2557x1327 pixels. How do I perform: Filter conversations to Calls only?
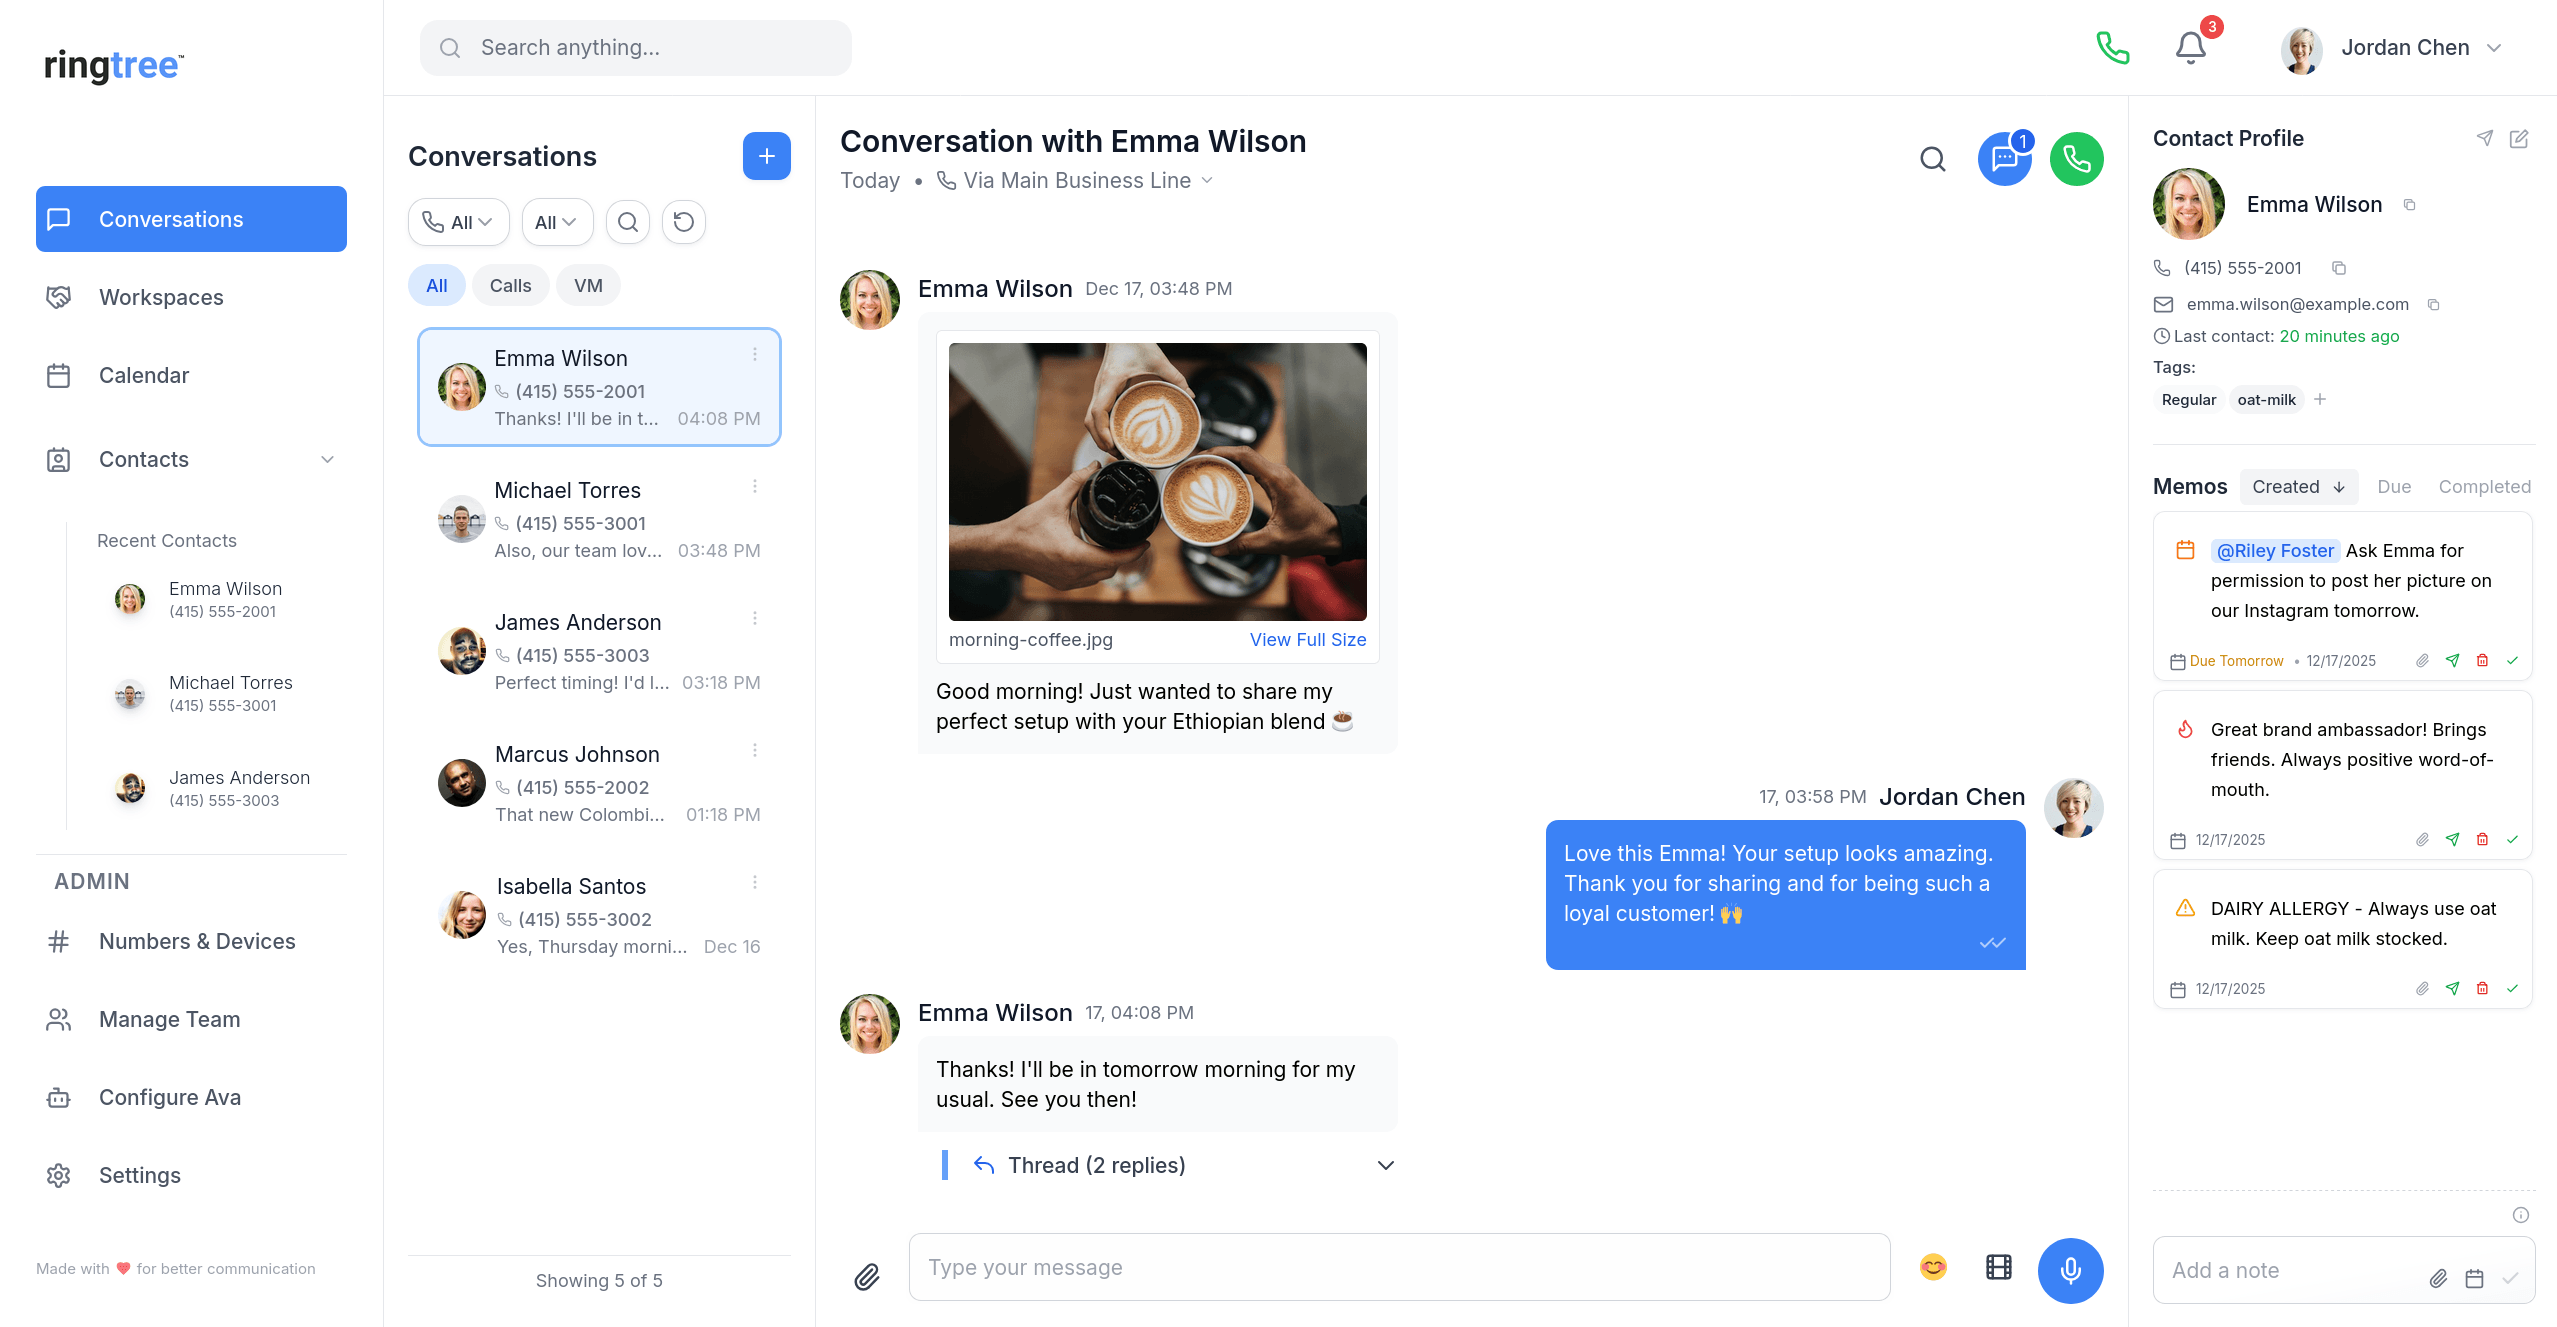point(510,285)
